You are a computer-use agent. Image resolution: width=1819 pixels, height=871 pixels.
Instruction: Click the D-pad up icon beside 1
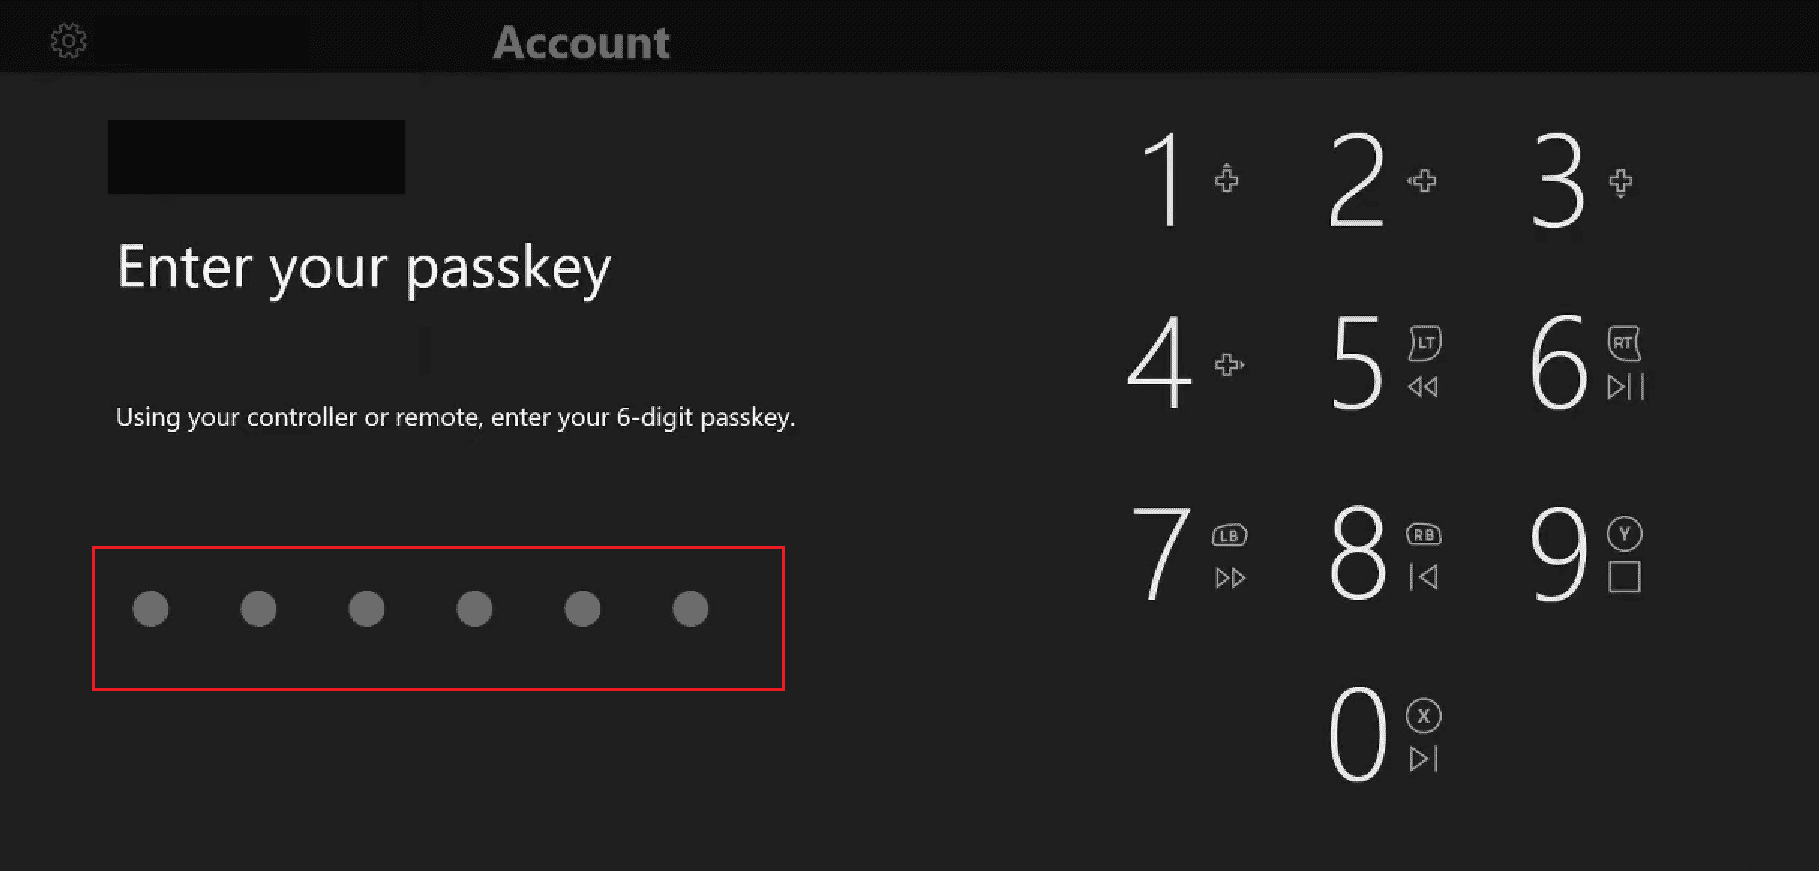point(1226,179)
